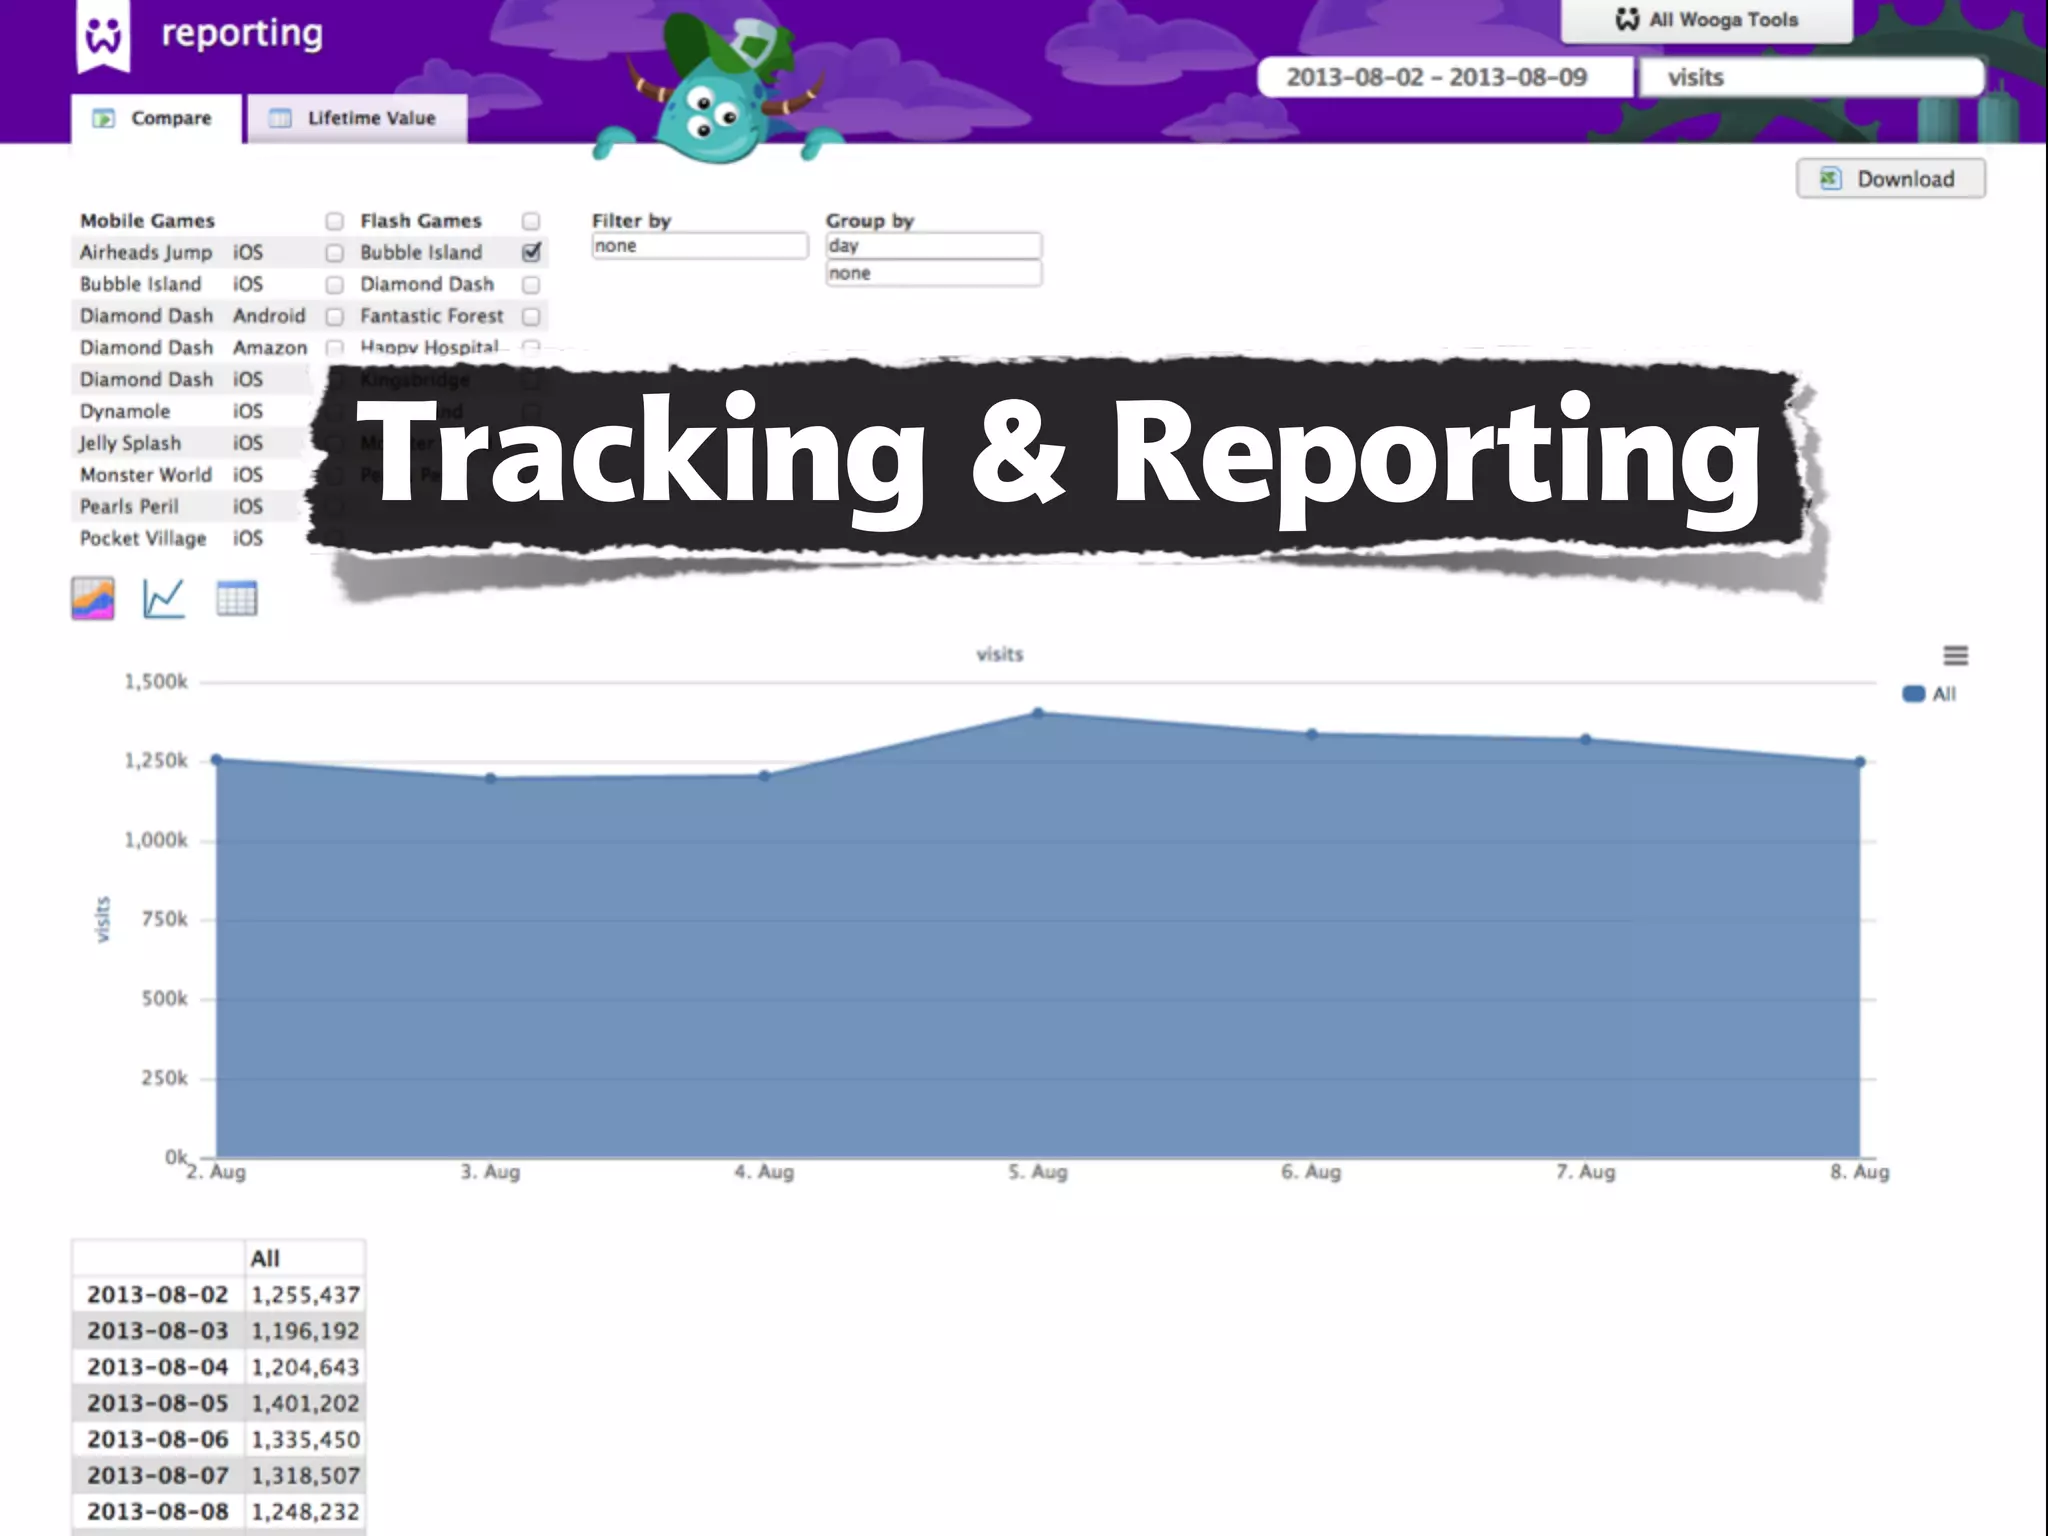
Task: Click the All column header in table
Action: (x=304, y=1258)
